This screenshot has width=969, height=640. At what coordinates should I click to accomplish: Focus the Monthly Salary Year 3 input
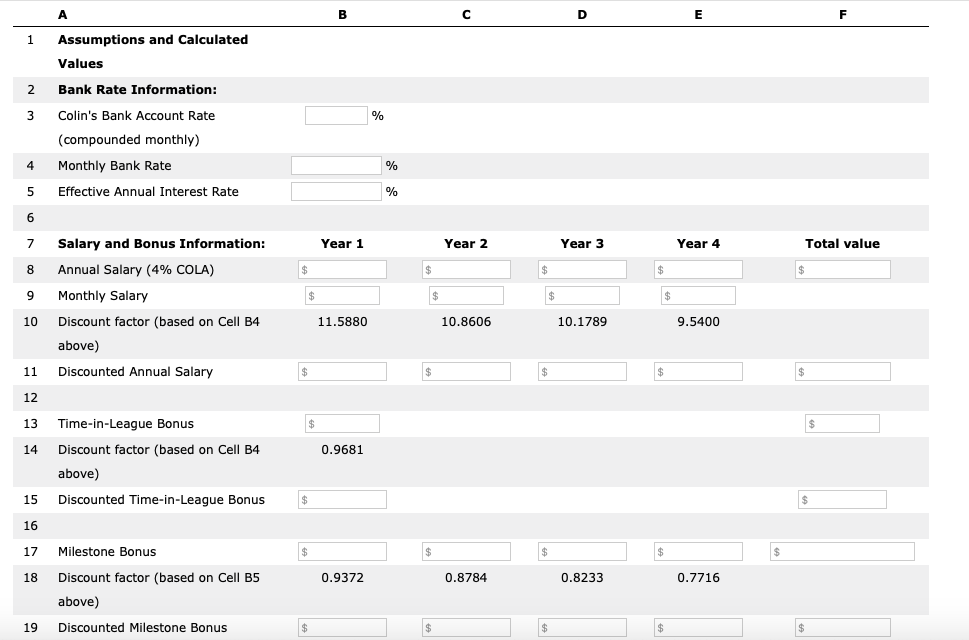click(582, 295)
